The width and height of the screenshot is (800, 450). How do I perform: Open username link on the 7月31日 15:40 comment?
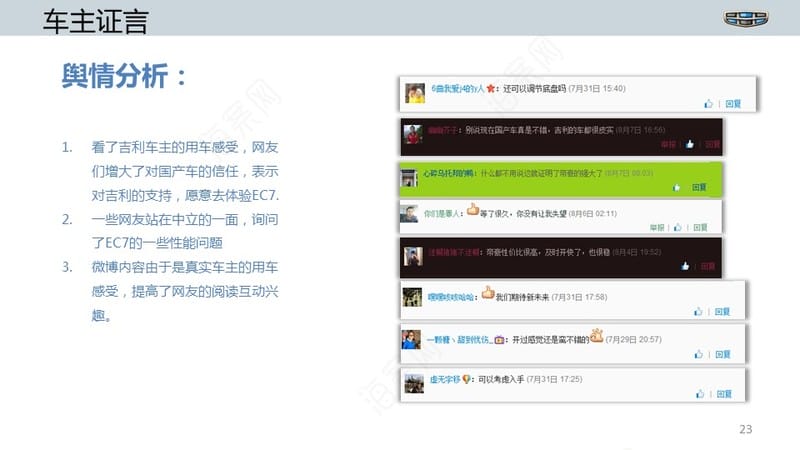pyautogui.click(x=458, y=89)
